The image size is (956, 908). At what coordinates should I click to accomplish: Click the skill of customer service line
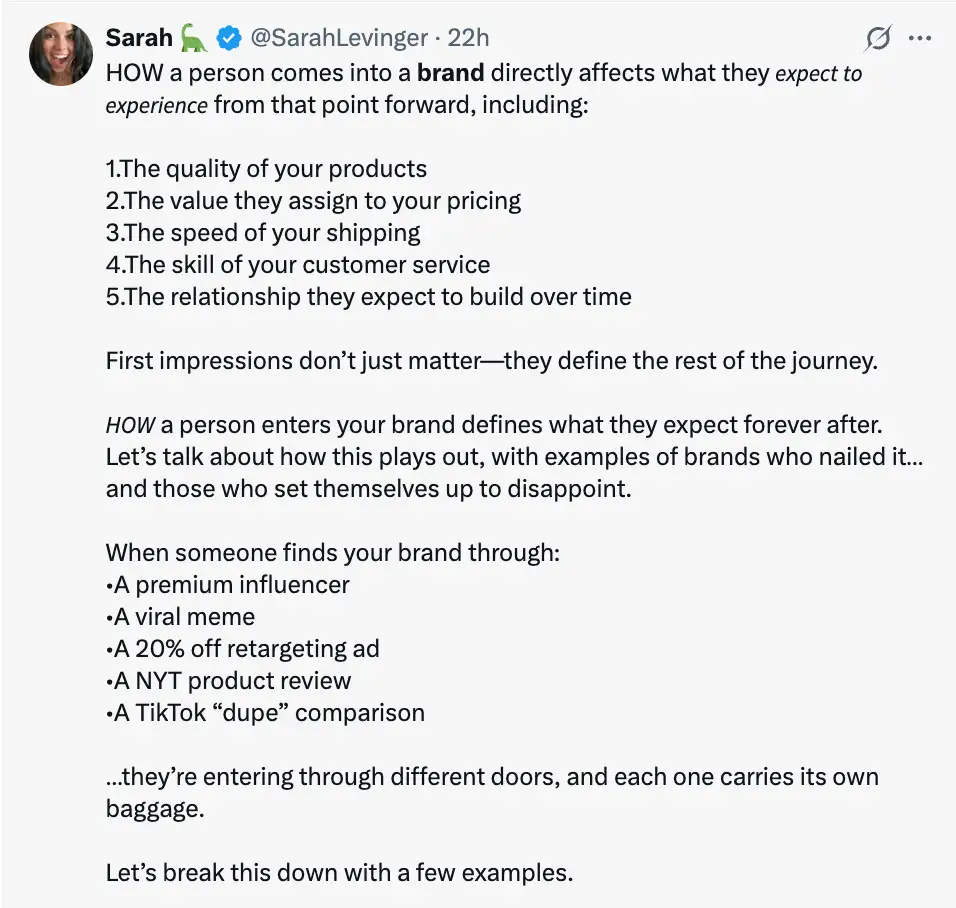(298, 265)
